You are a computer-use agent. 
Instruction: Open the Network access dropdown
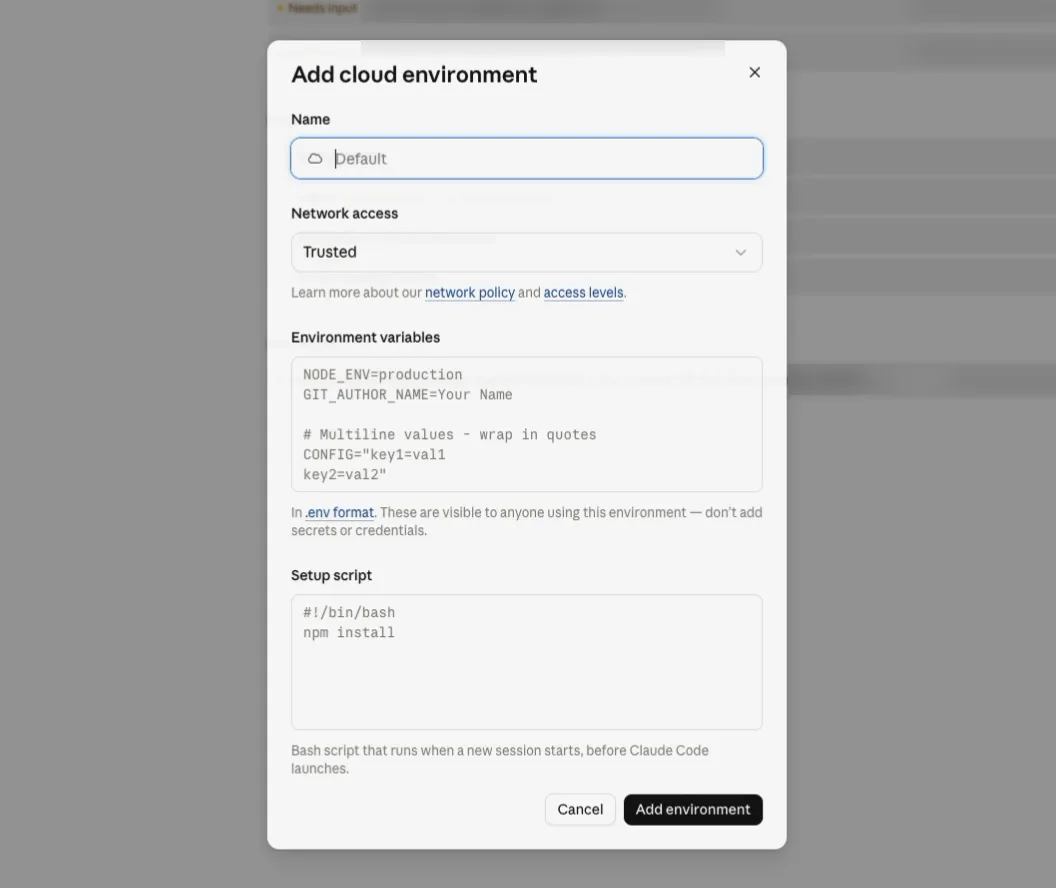coord(527,252)
